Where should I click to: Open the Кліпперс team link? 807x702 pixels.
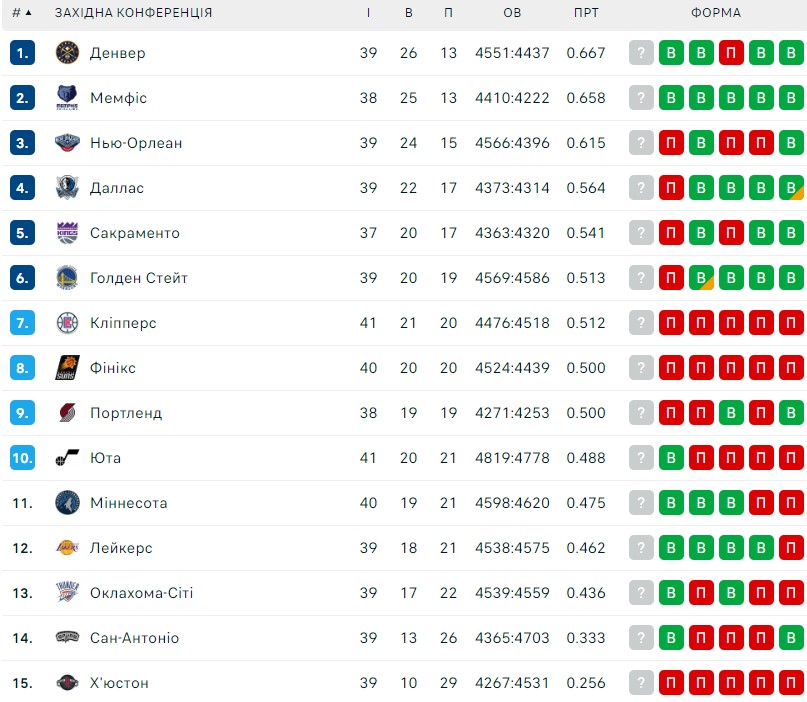pos(123,323)
